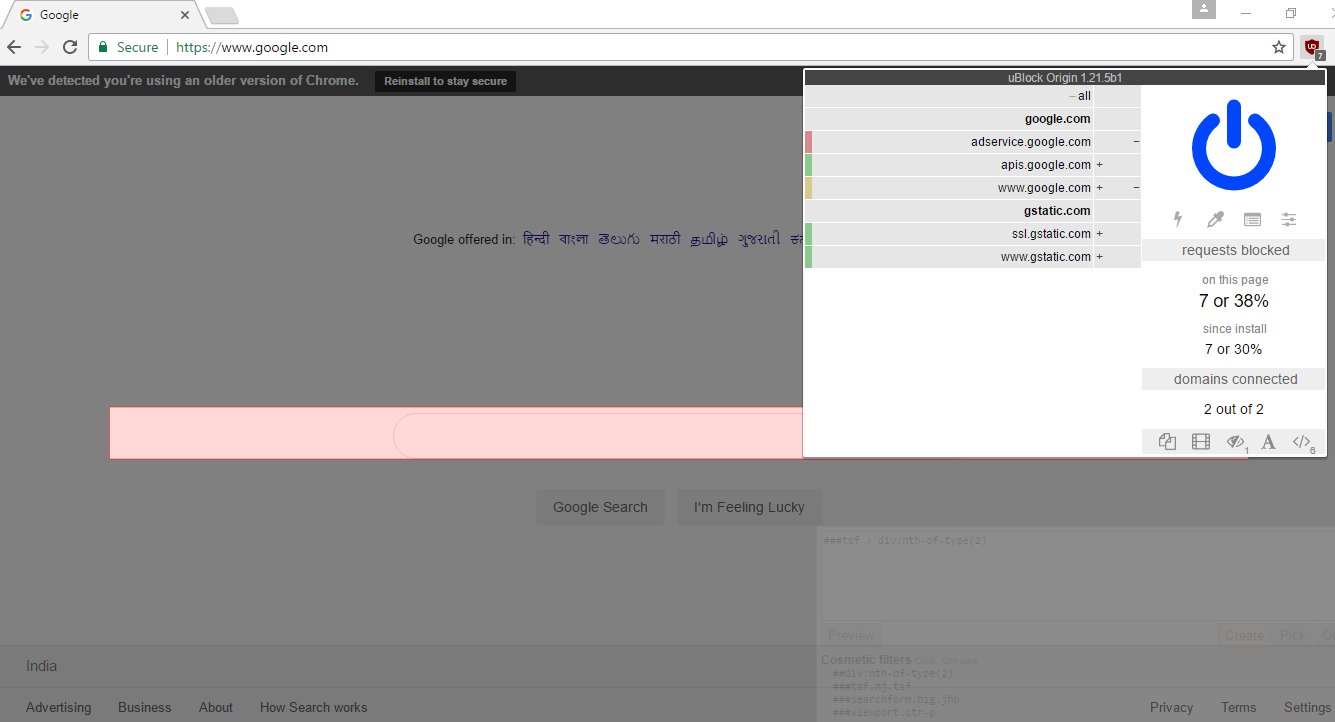Click the Create button in picker dialog
1335x722 pixels.
[1244, 635]
